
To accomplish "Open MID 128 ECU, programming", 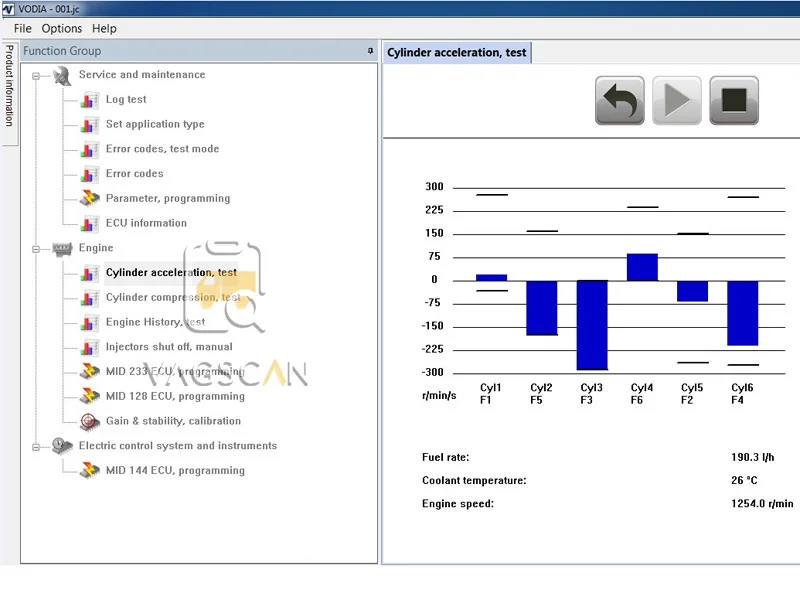I will pos(175,396).
